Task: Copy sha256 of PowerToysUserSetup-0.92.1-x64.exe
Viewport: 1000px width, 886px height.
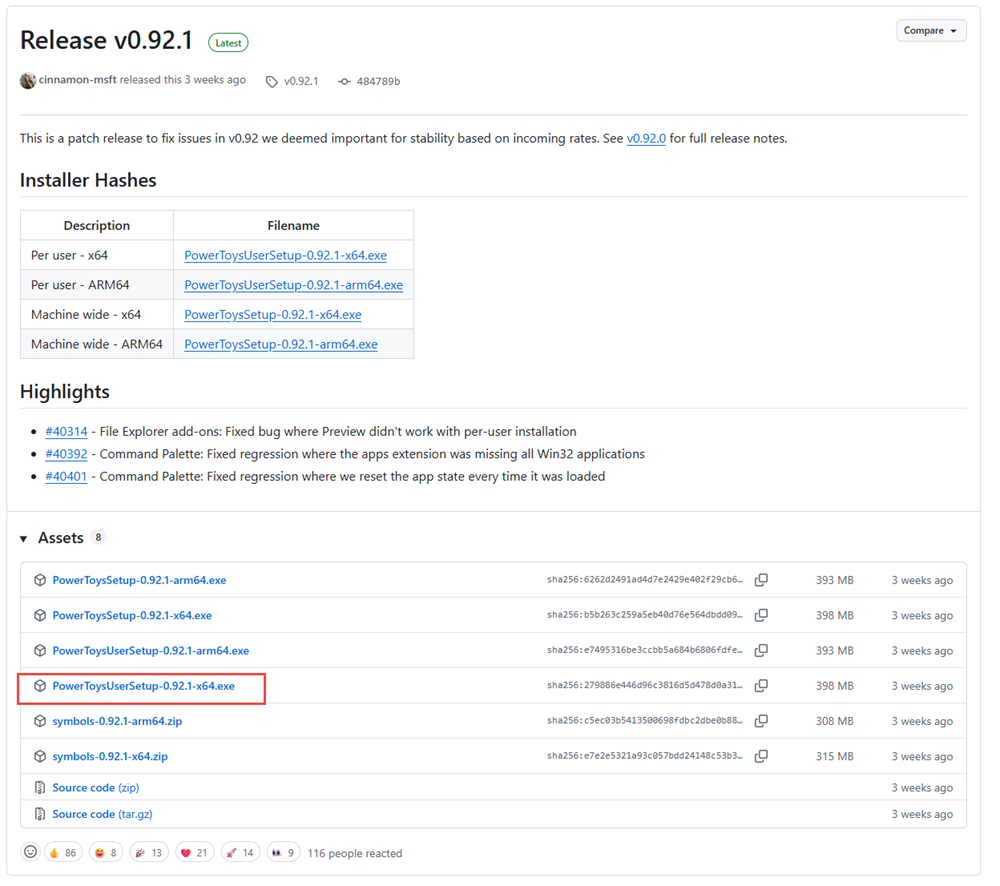Action: tap(761, 685)
